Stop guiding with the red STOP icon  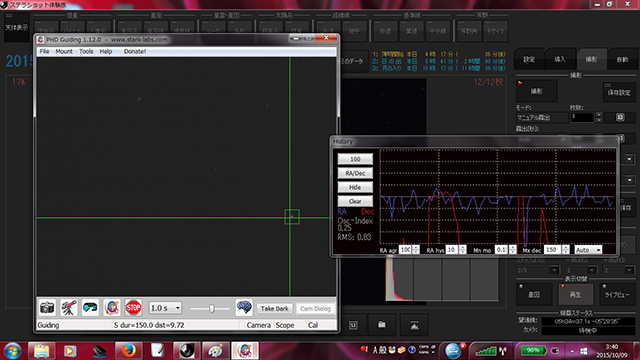click(133, 307)
